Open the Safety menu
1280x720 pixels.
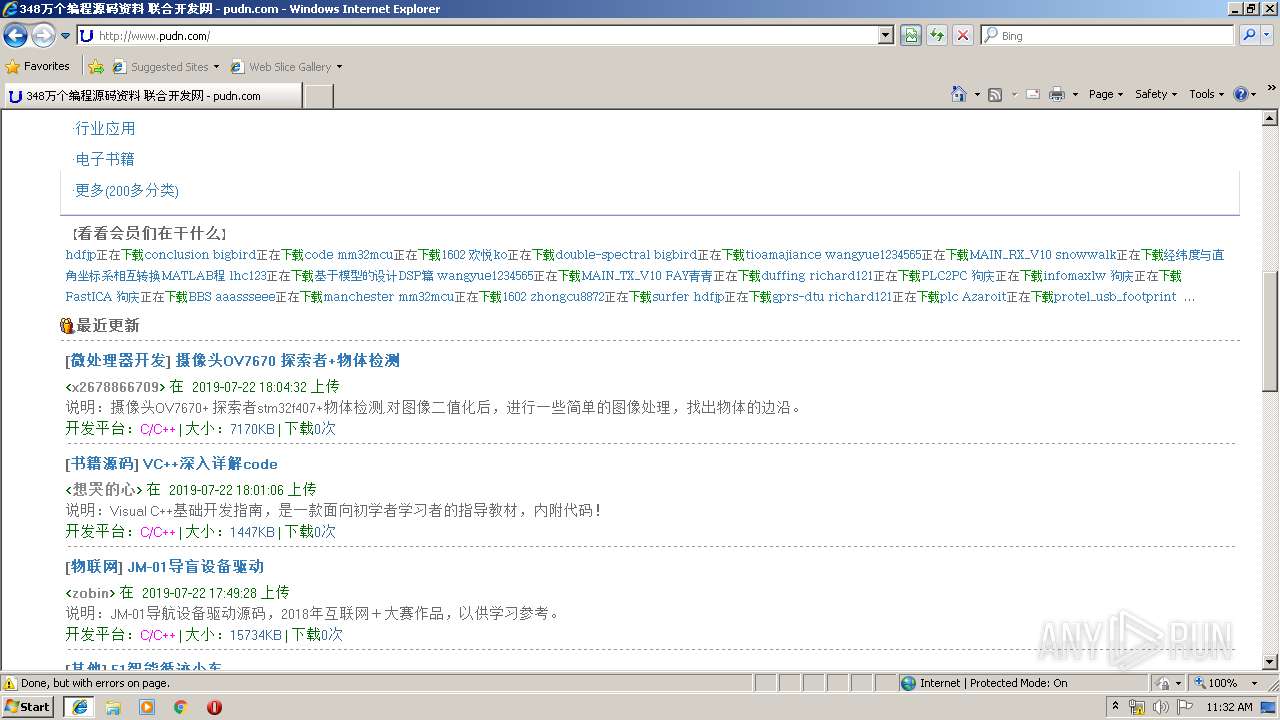pyautogui.click(x=1156, y=94)
